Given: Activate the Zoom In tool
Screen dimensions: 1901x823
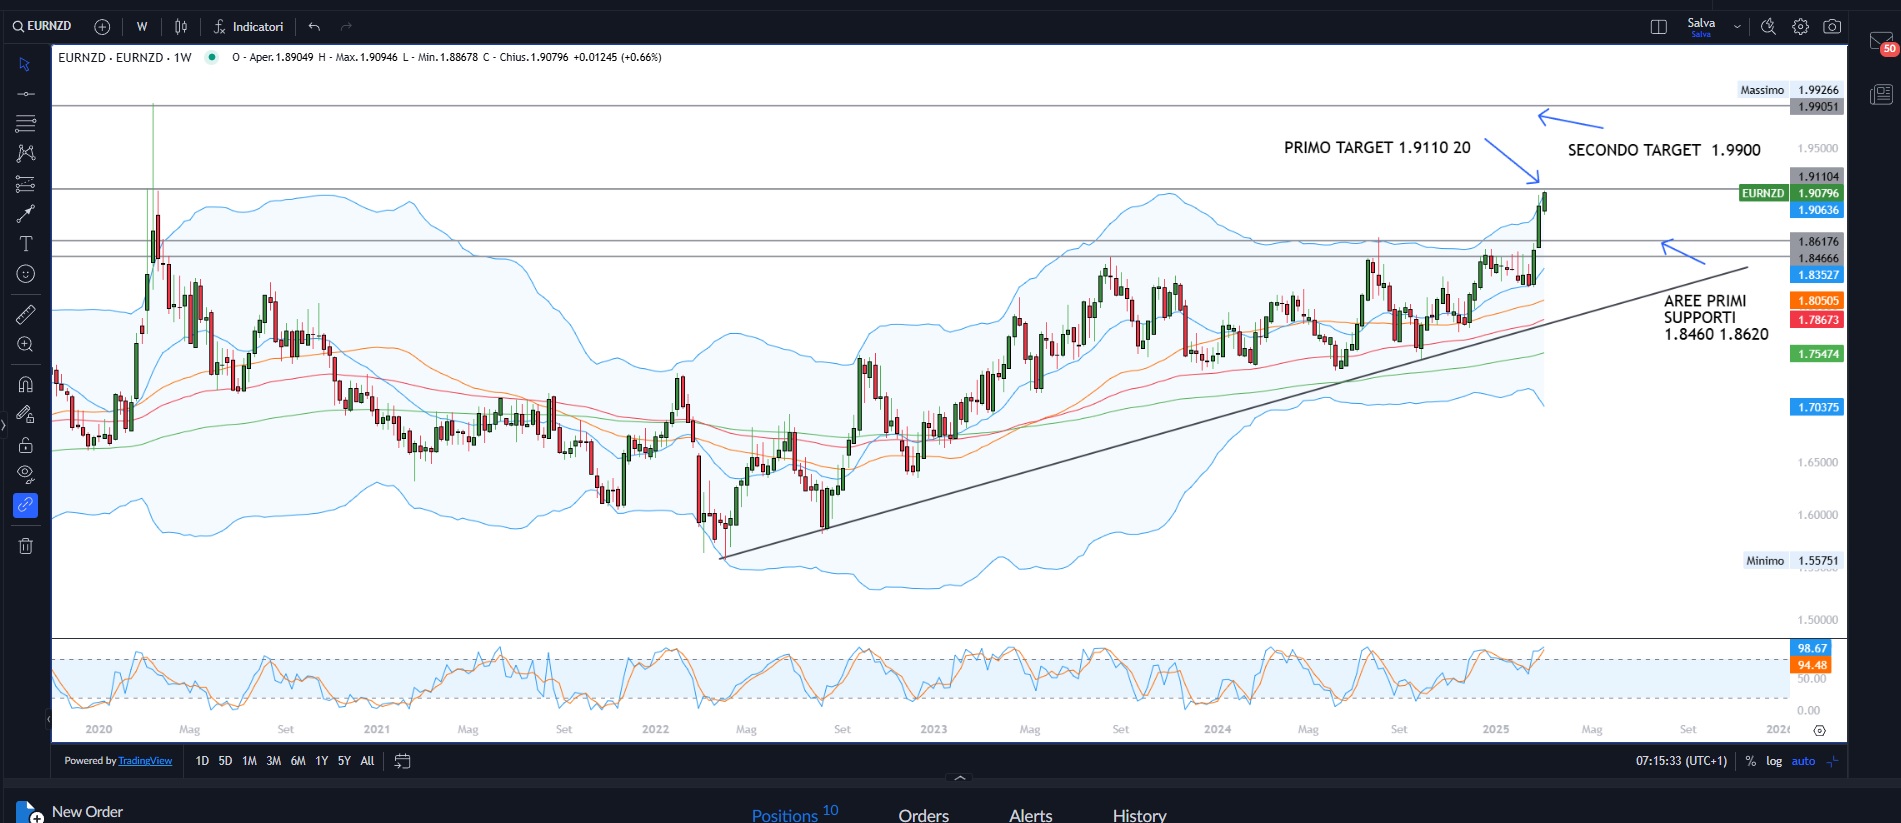Looking at the screenshot, I should pos(26,345).
